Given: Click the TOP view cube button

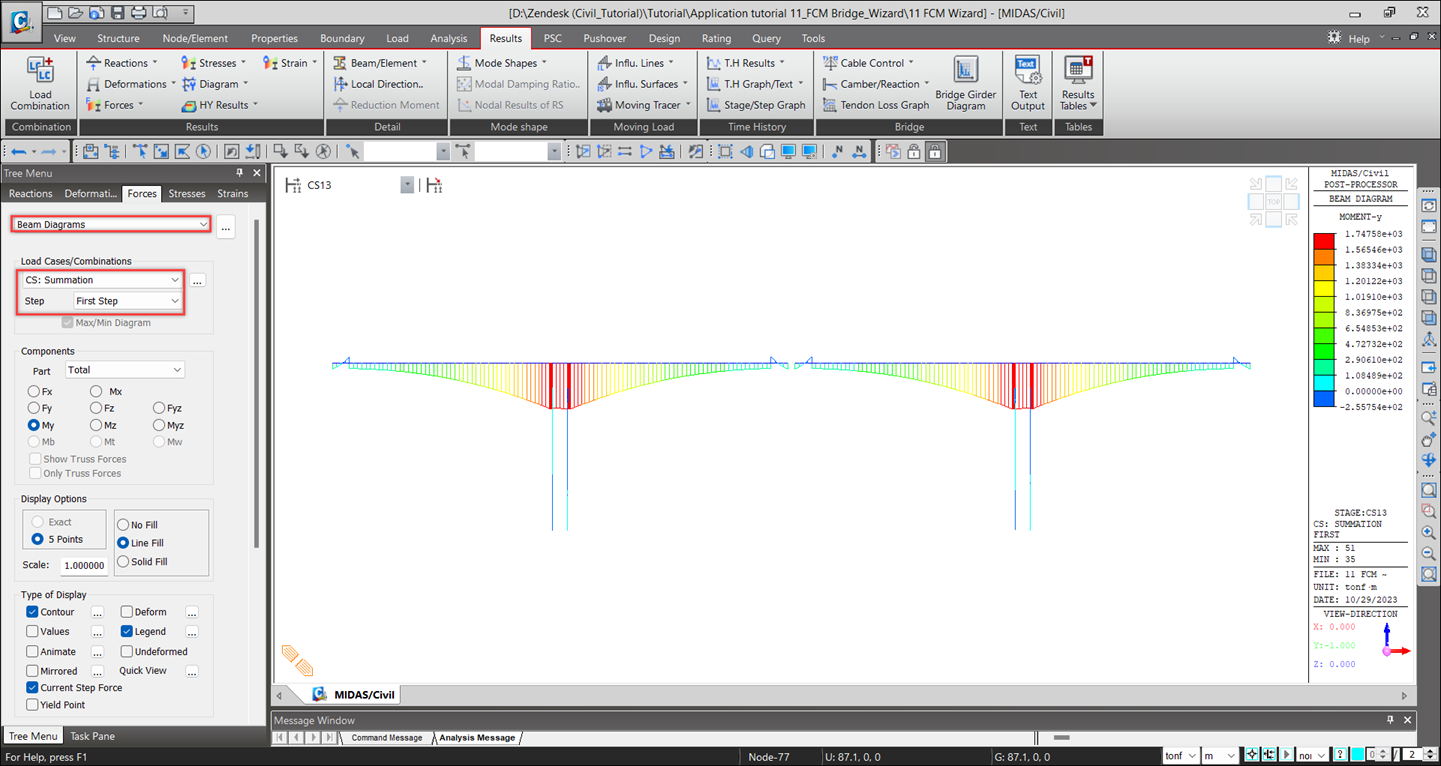Looking at the screenshot, I should coord(1273,201).
